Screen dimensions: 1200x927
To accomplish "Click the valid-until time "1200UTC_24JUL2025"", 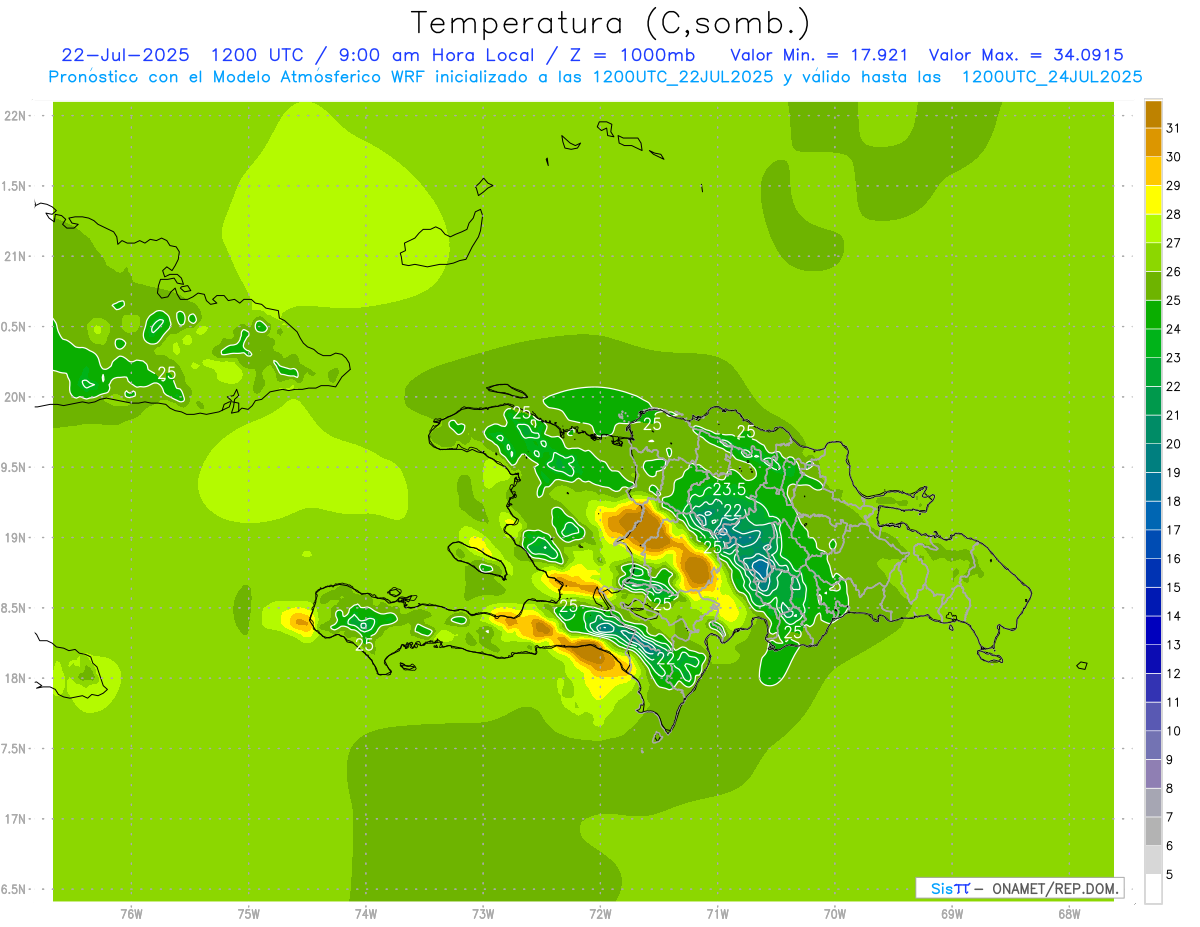I will [x=1052, y=77].
